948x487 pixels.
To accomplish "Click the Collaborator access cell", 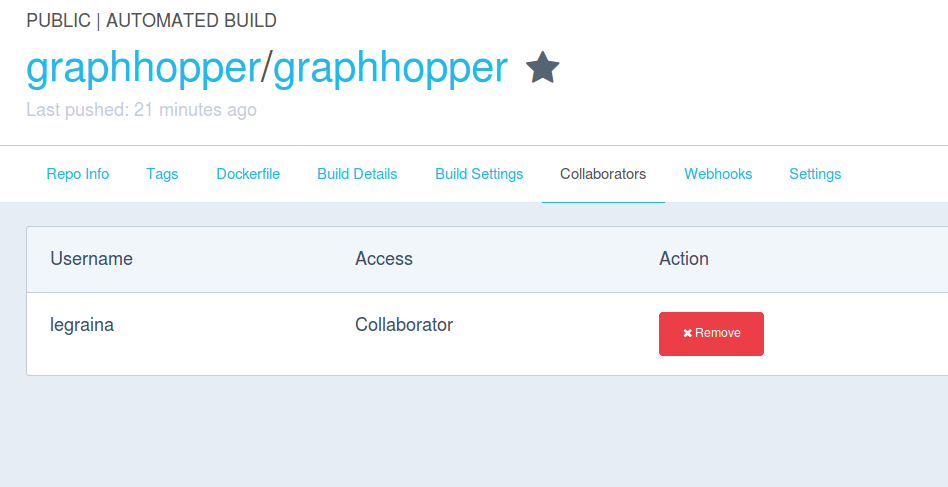I will (x=404, y=324).
